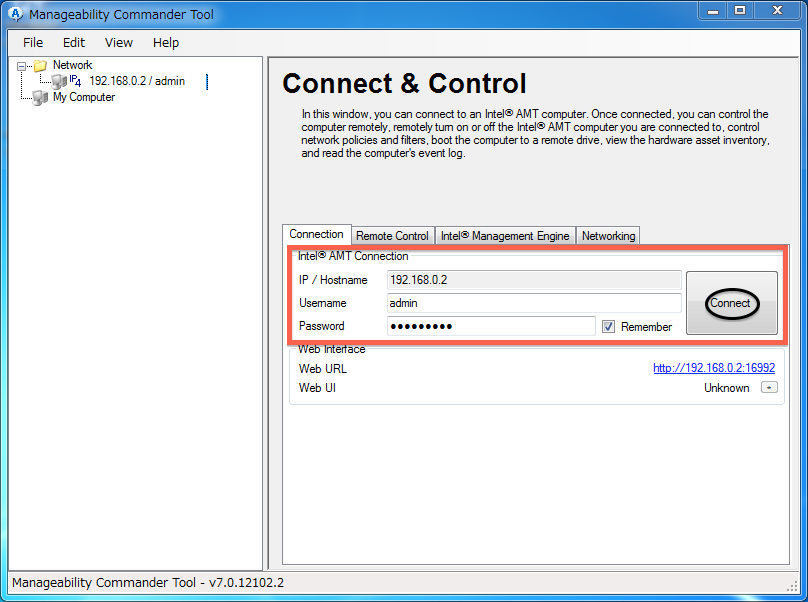Click the Remember label text
The width and height of the screenshot is (808, 602).
[x=646, y=327]
